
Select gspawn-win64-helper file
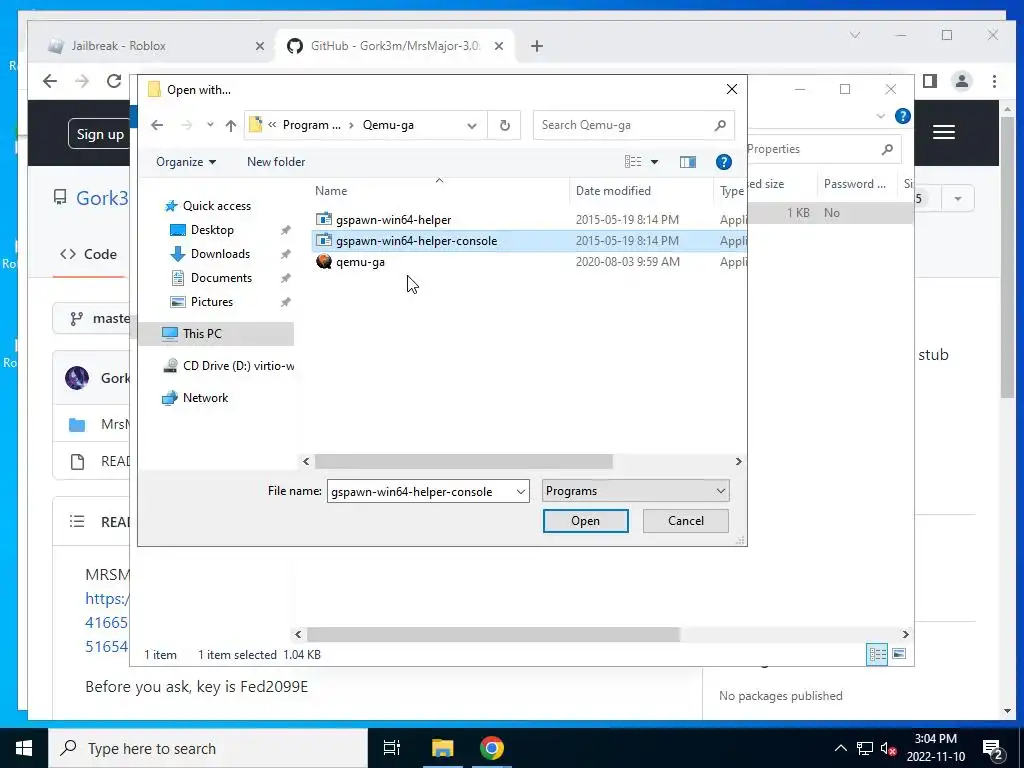(393, 220)
